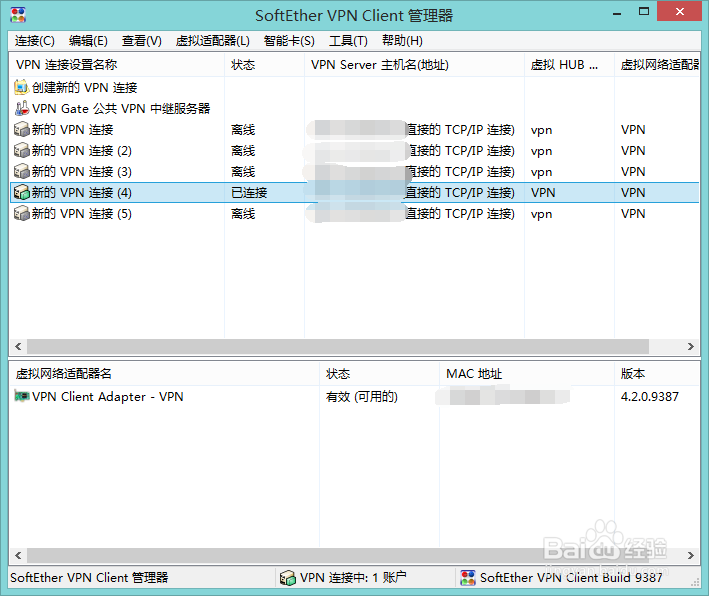Image resolution: width=709 pixels, height=596 pixels.
Task: Click the SoftEther title bar app icon
Action: [x=18, y=15]
